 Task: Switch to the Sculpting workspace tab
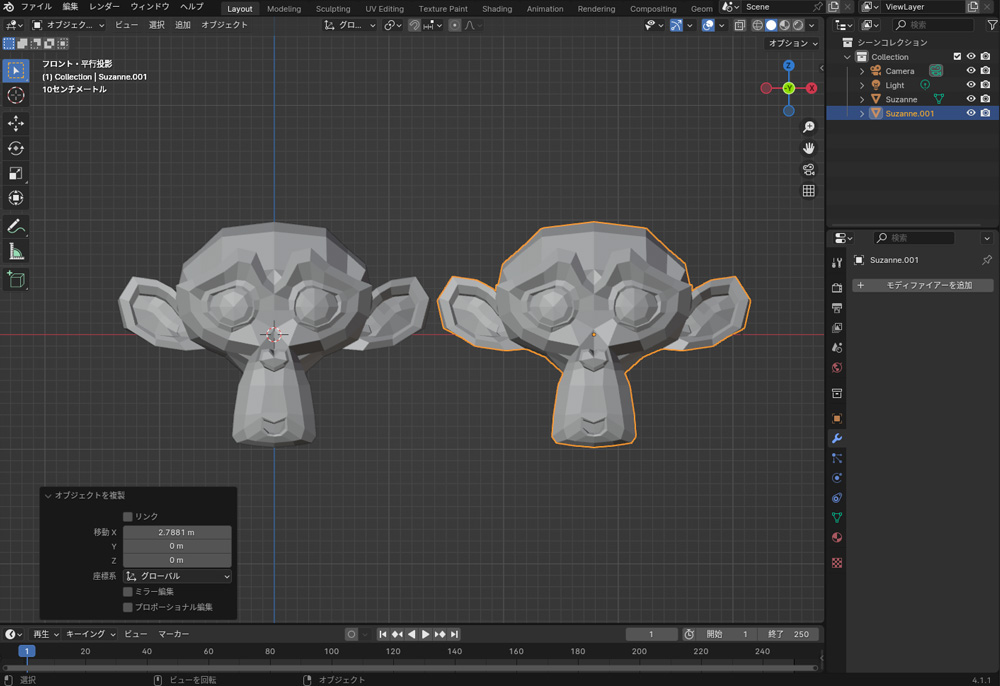333,8
